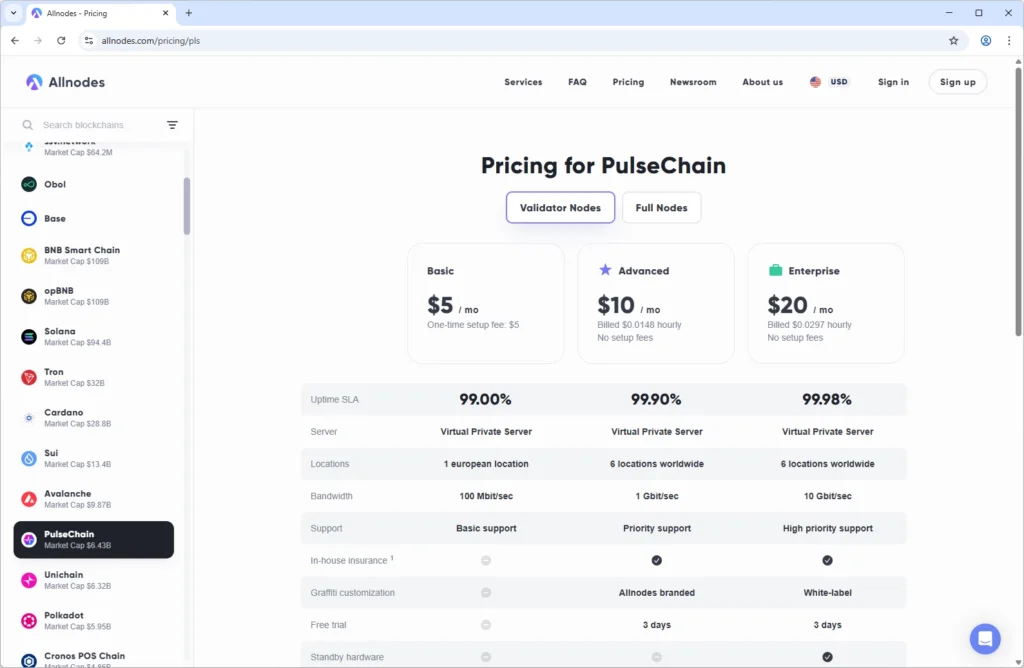Click the Cronos POS Chain entry
The width and height of the screenshot is (1024, 668).
coord(94,658)
